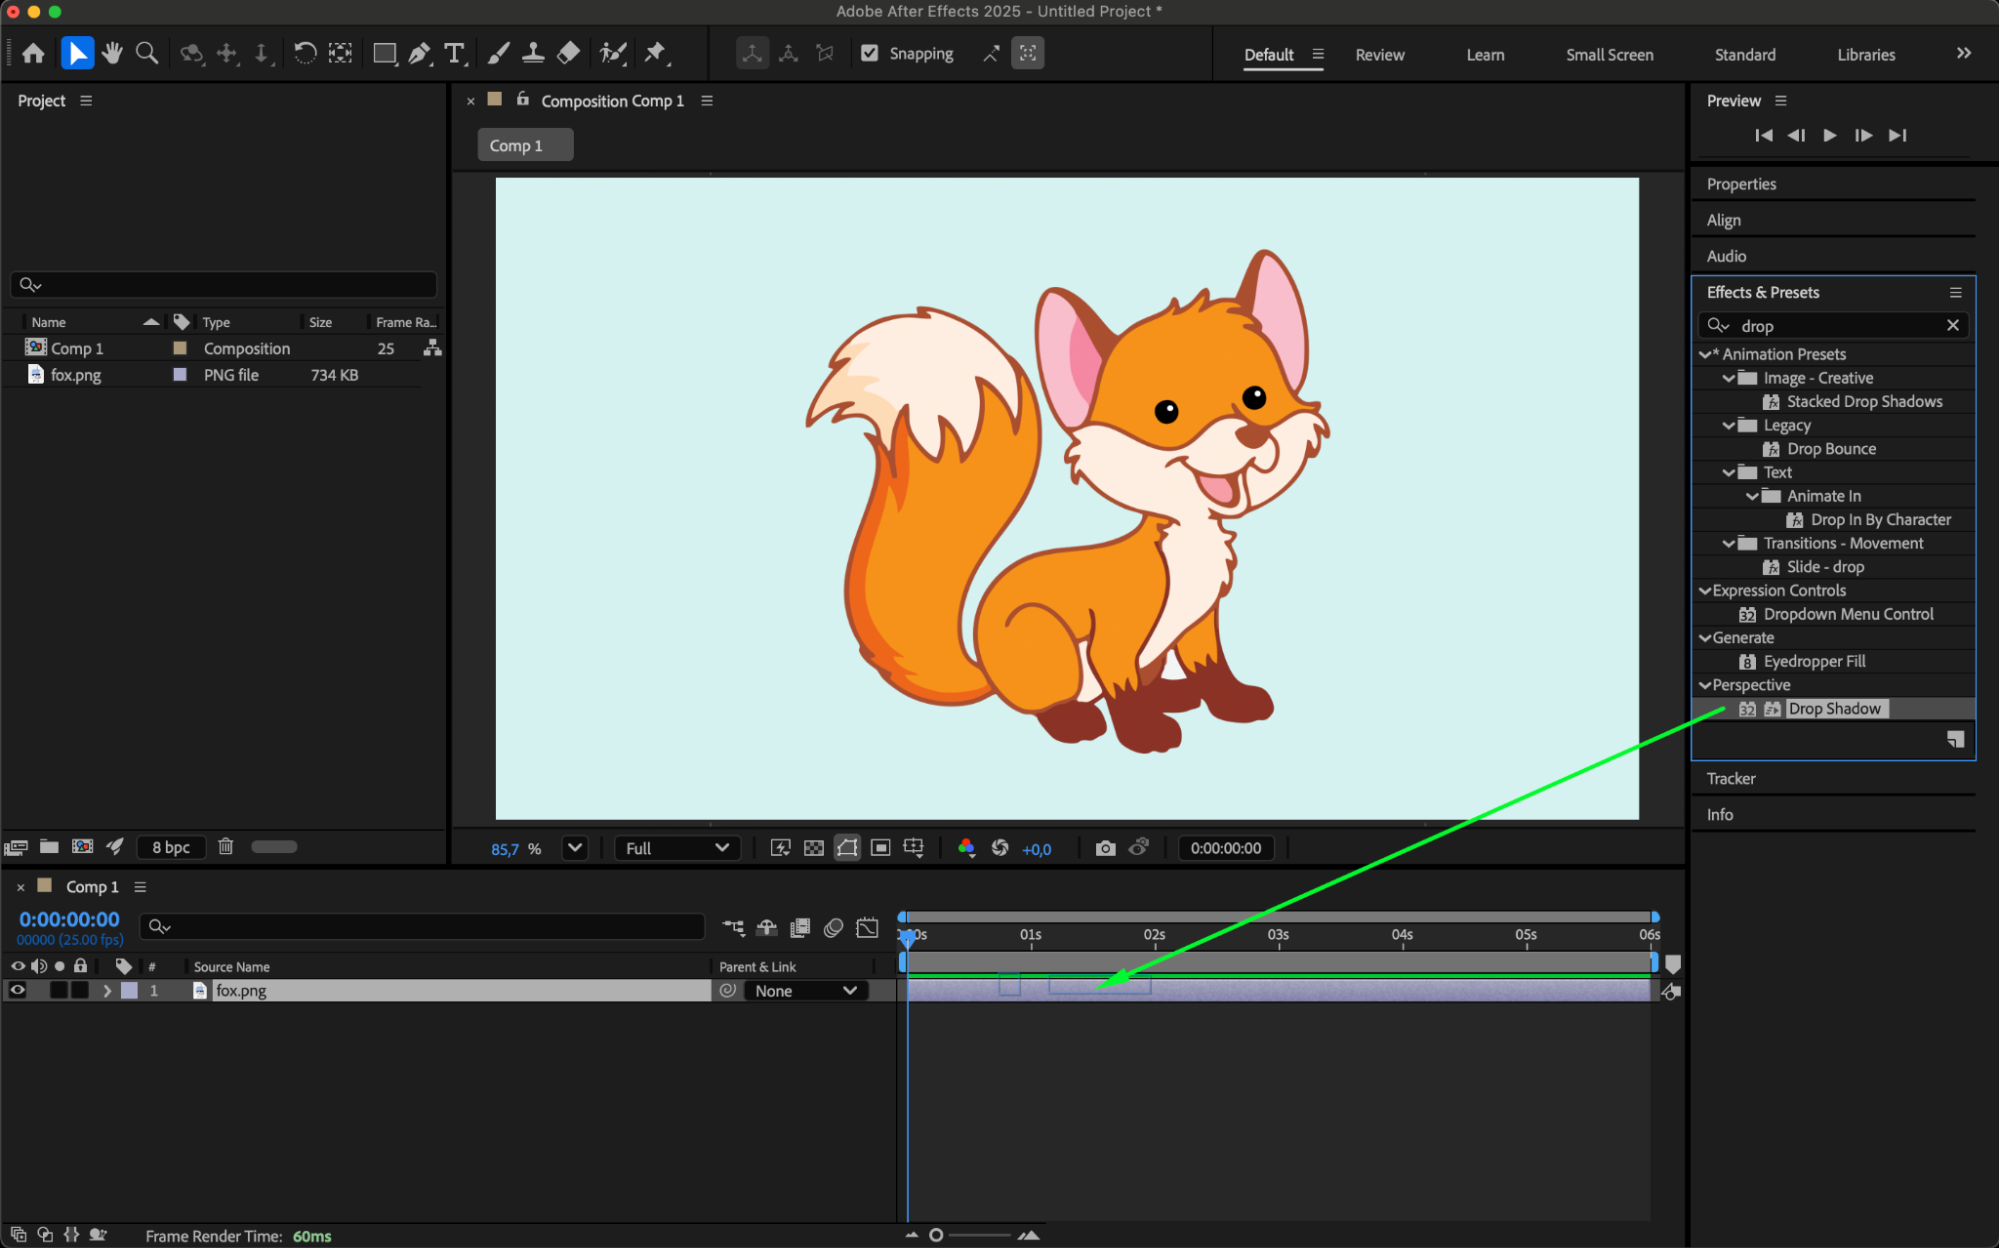Click the Comp 1 label color in Project

tap(180, 348)
